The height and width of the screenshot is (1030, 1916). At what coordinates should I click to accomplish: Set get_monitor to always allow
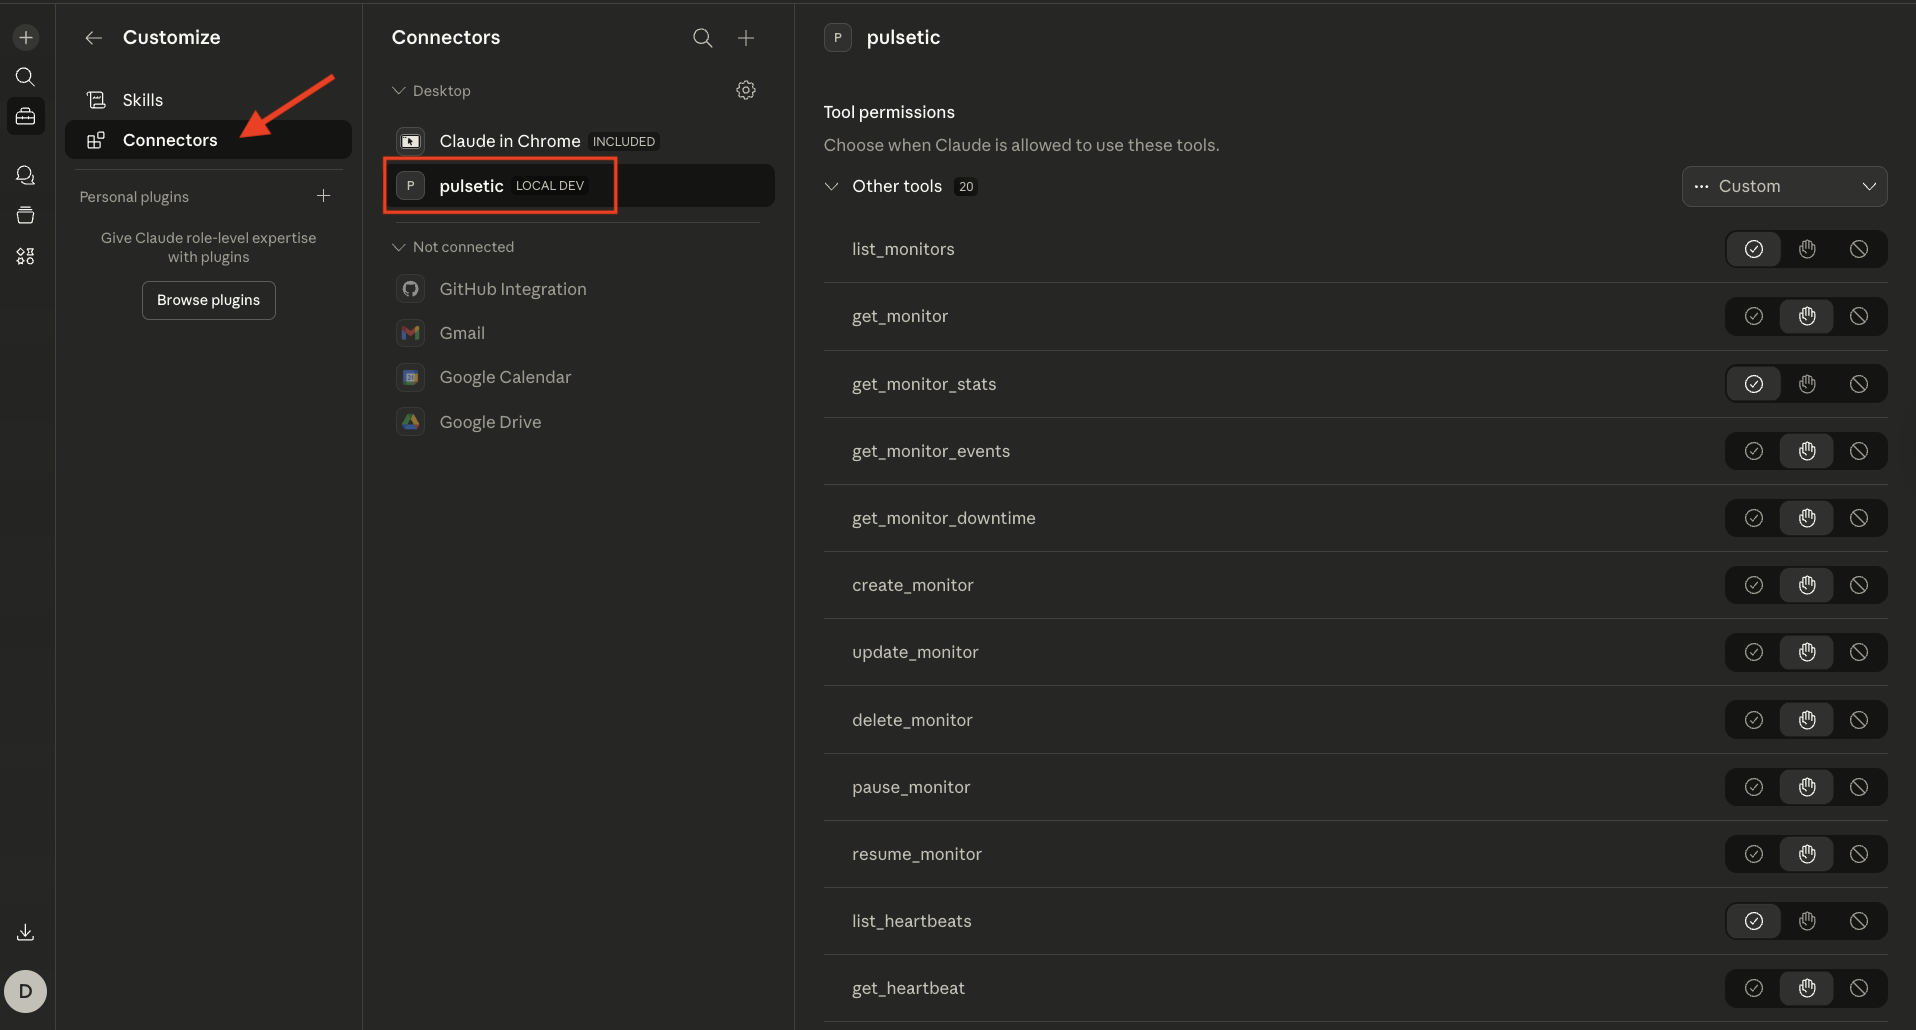(x=1754, y=316)
